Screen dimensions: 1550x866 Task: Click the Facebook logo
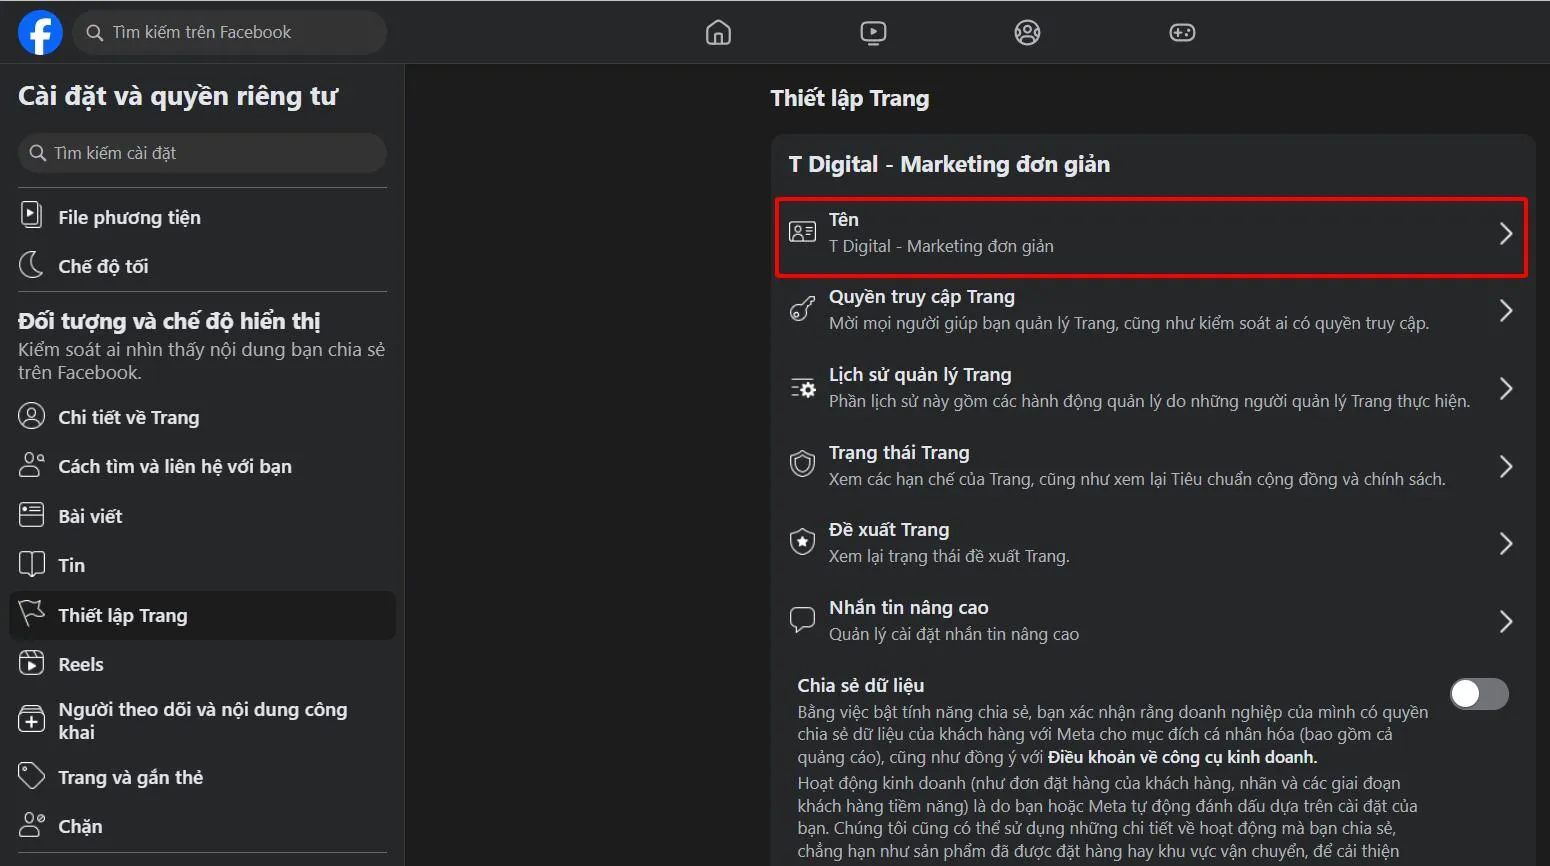click(39, 31)
